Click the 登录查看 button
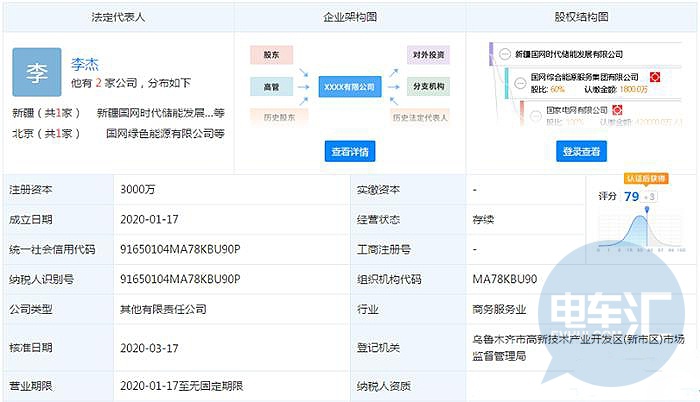Viewport: 700px width, 402px height. click(x=581, y=151)
